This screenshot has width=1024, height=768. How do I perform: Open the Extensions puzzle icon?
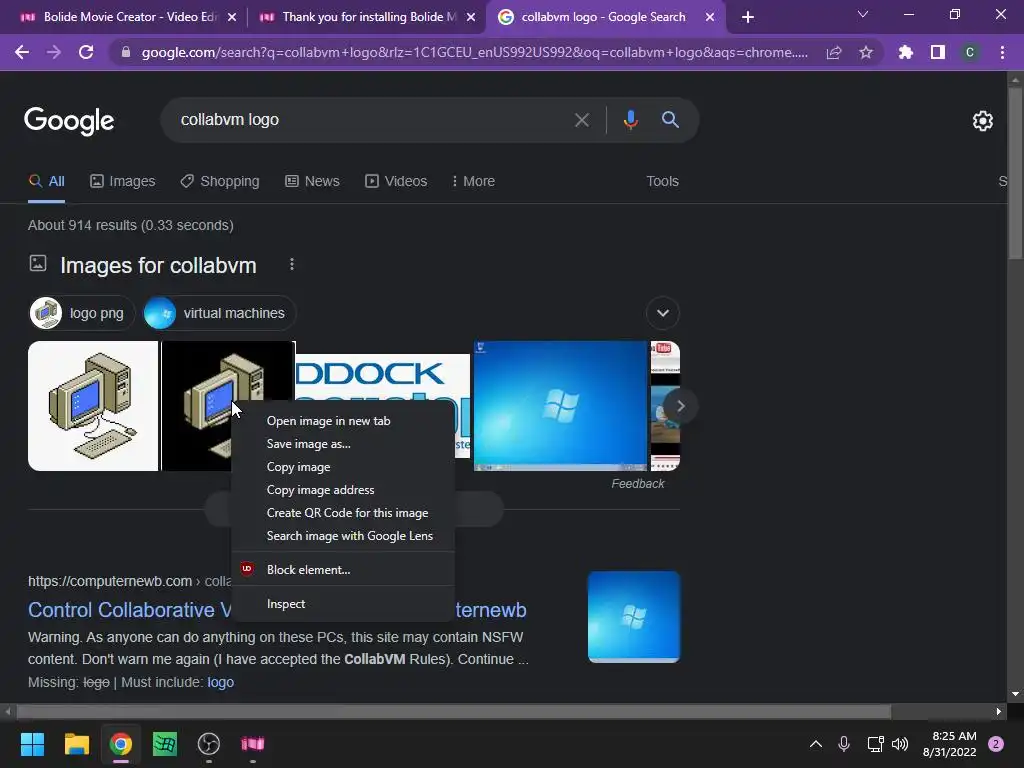point(906,52)
